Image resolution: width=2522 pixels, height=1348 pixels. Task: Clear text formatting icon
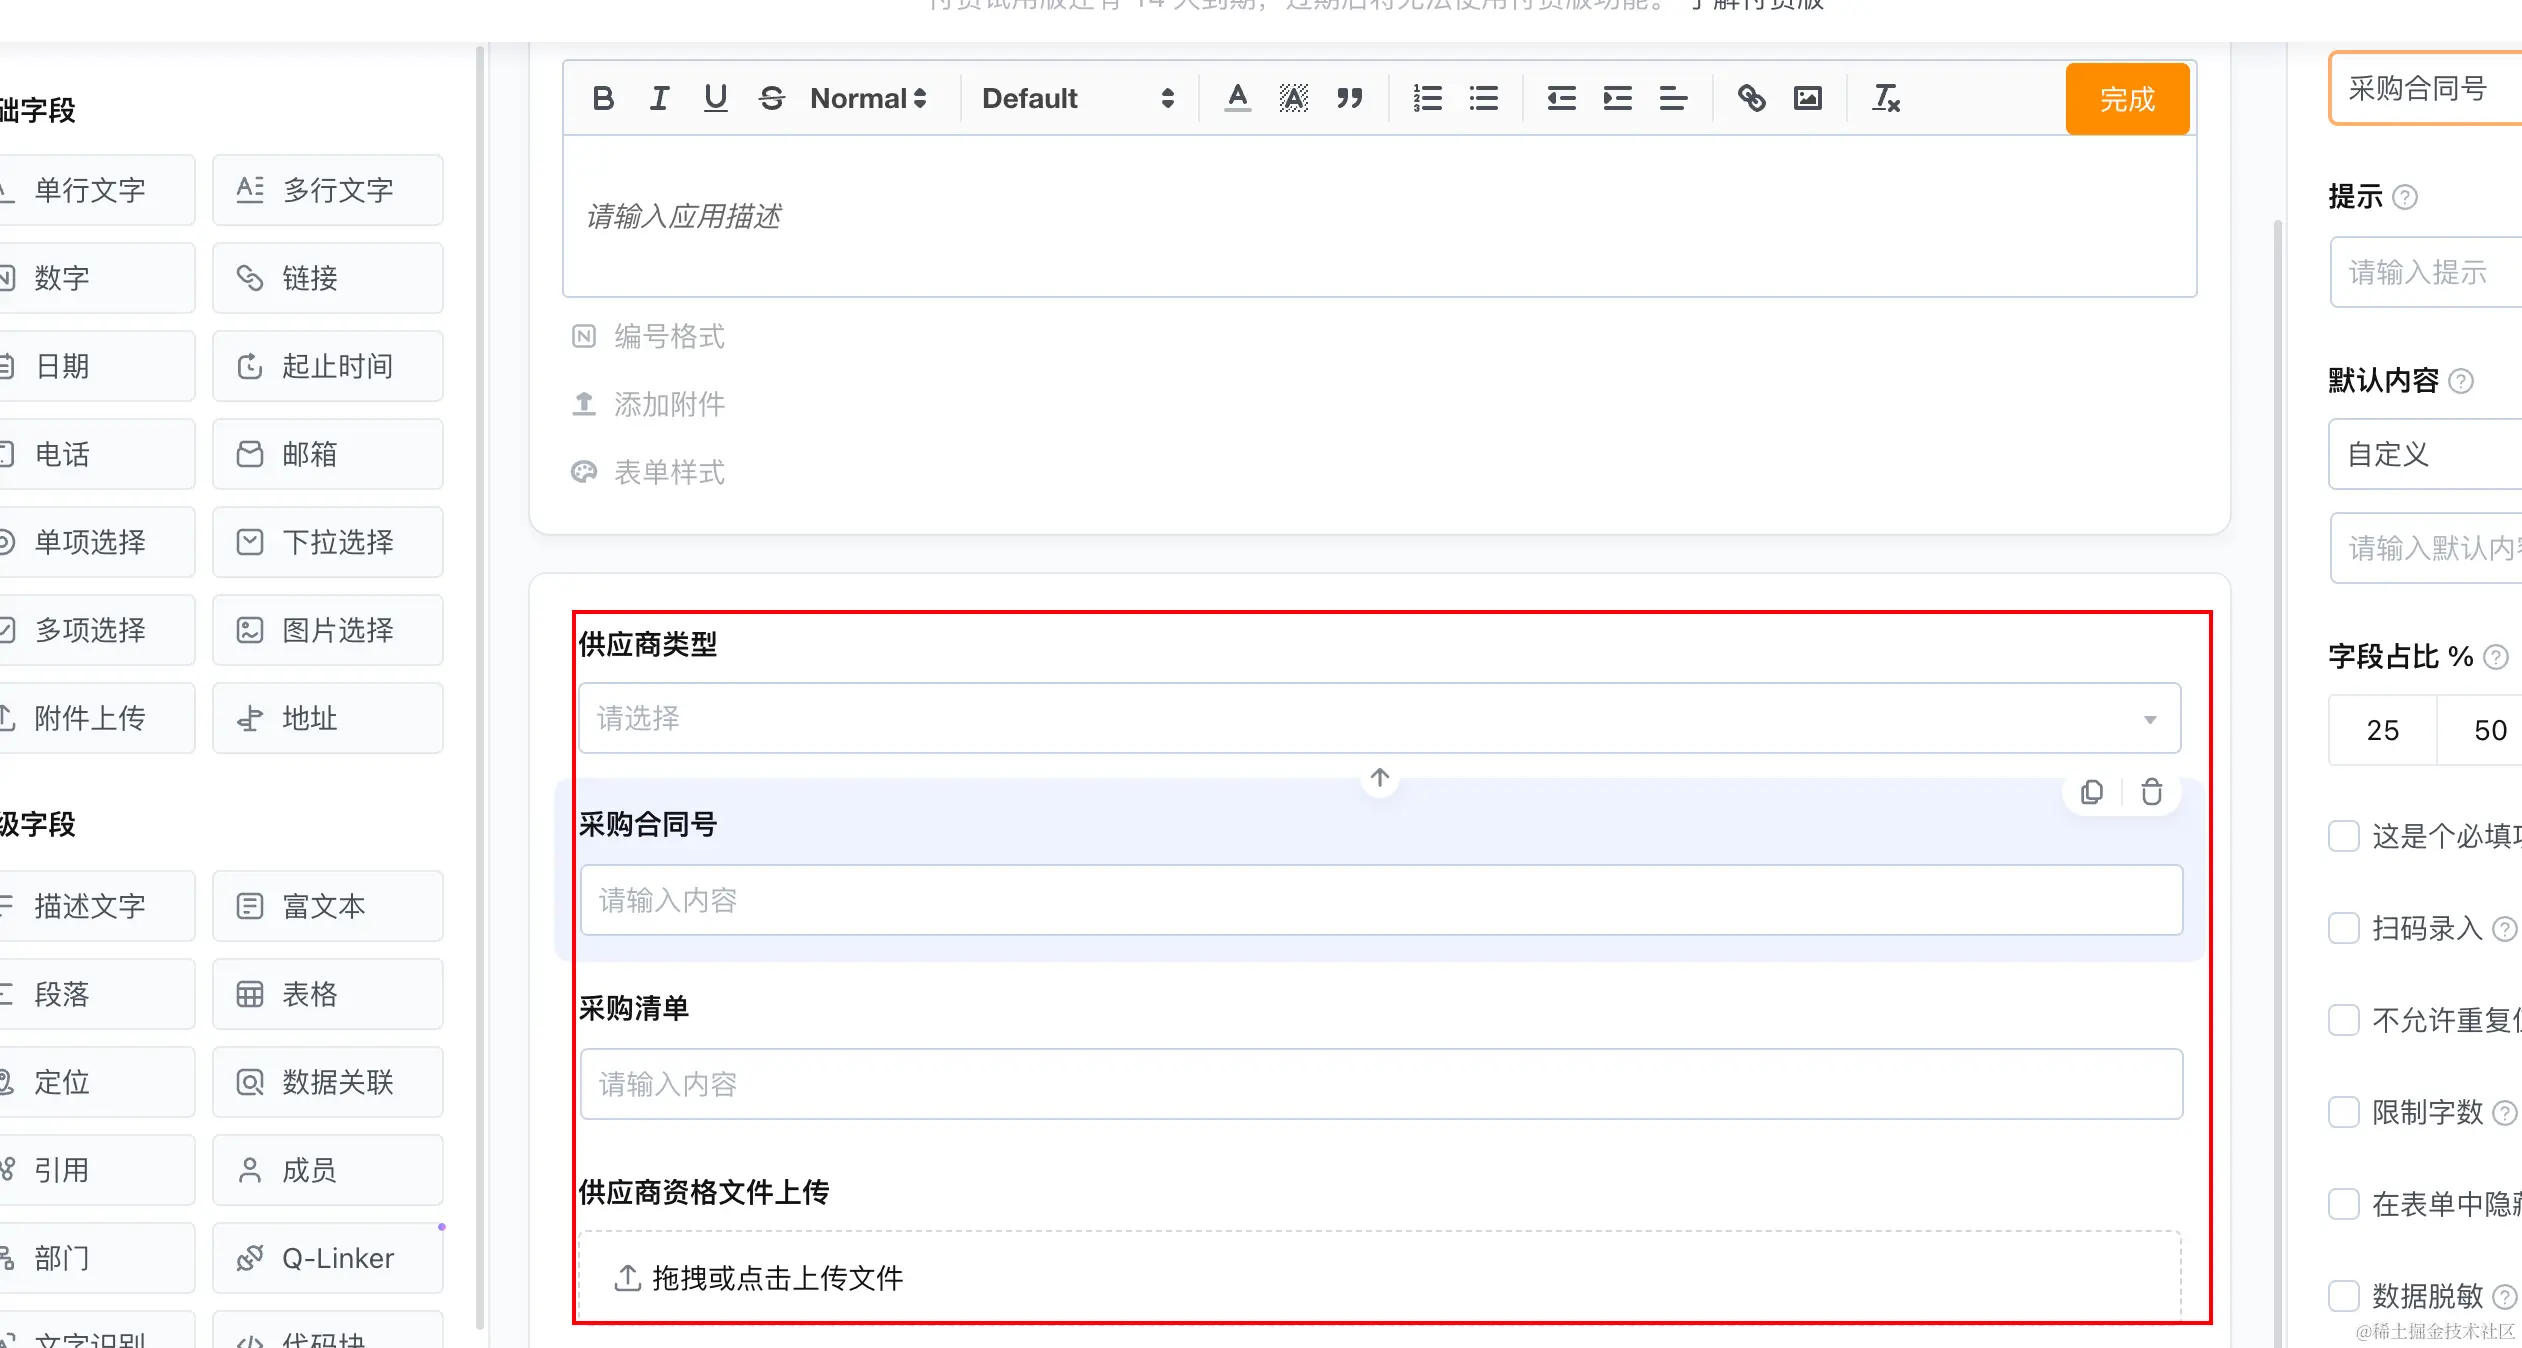[1885, 98]
